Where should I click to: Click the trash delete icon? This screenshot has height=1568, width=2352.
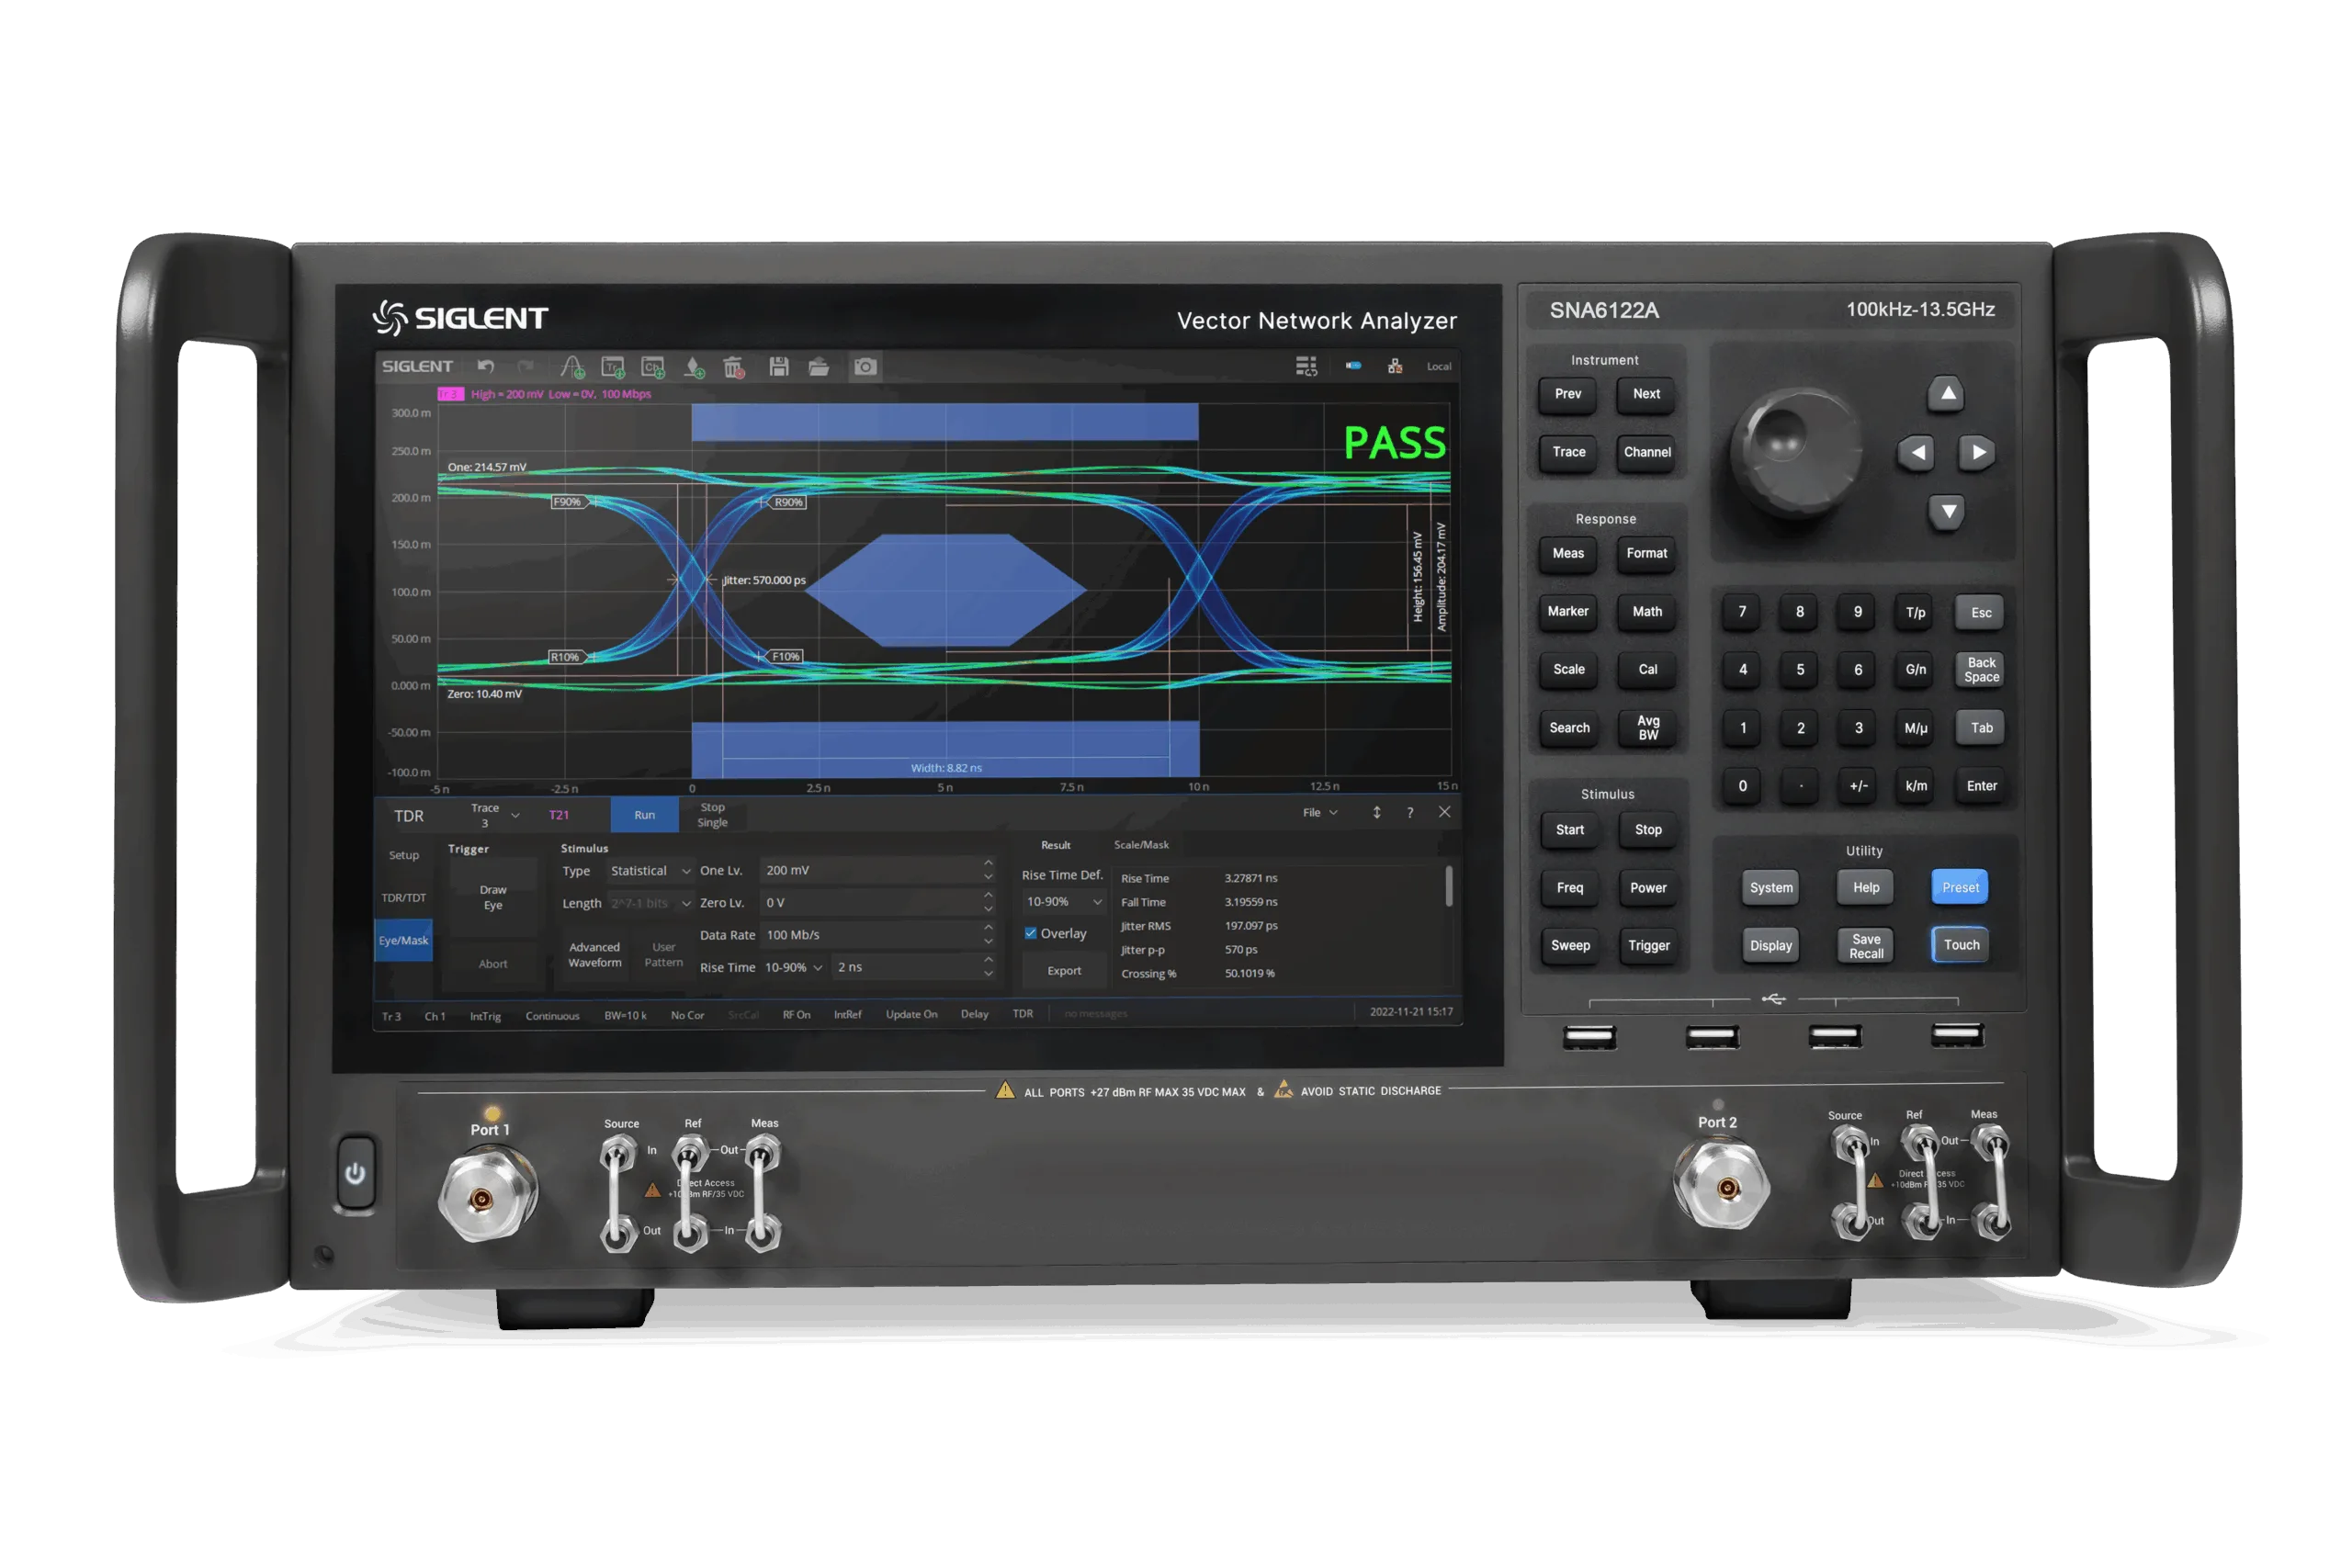tap(734, 367)
